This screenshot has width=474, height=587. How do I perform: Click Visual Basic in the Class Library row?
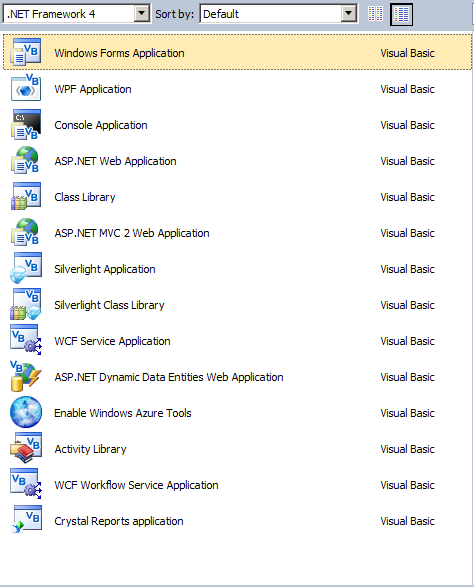click(x=407, y=197)
